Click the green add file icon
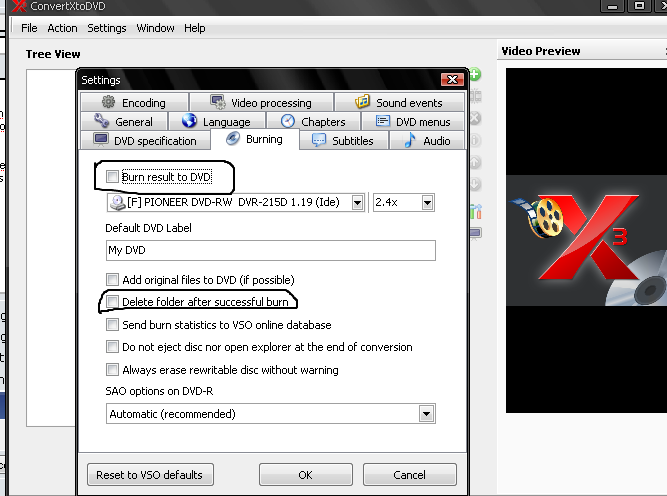The image size is (667, 496). tap(475, 74)
